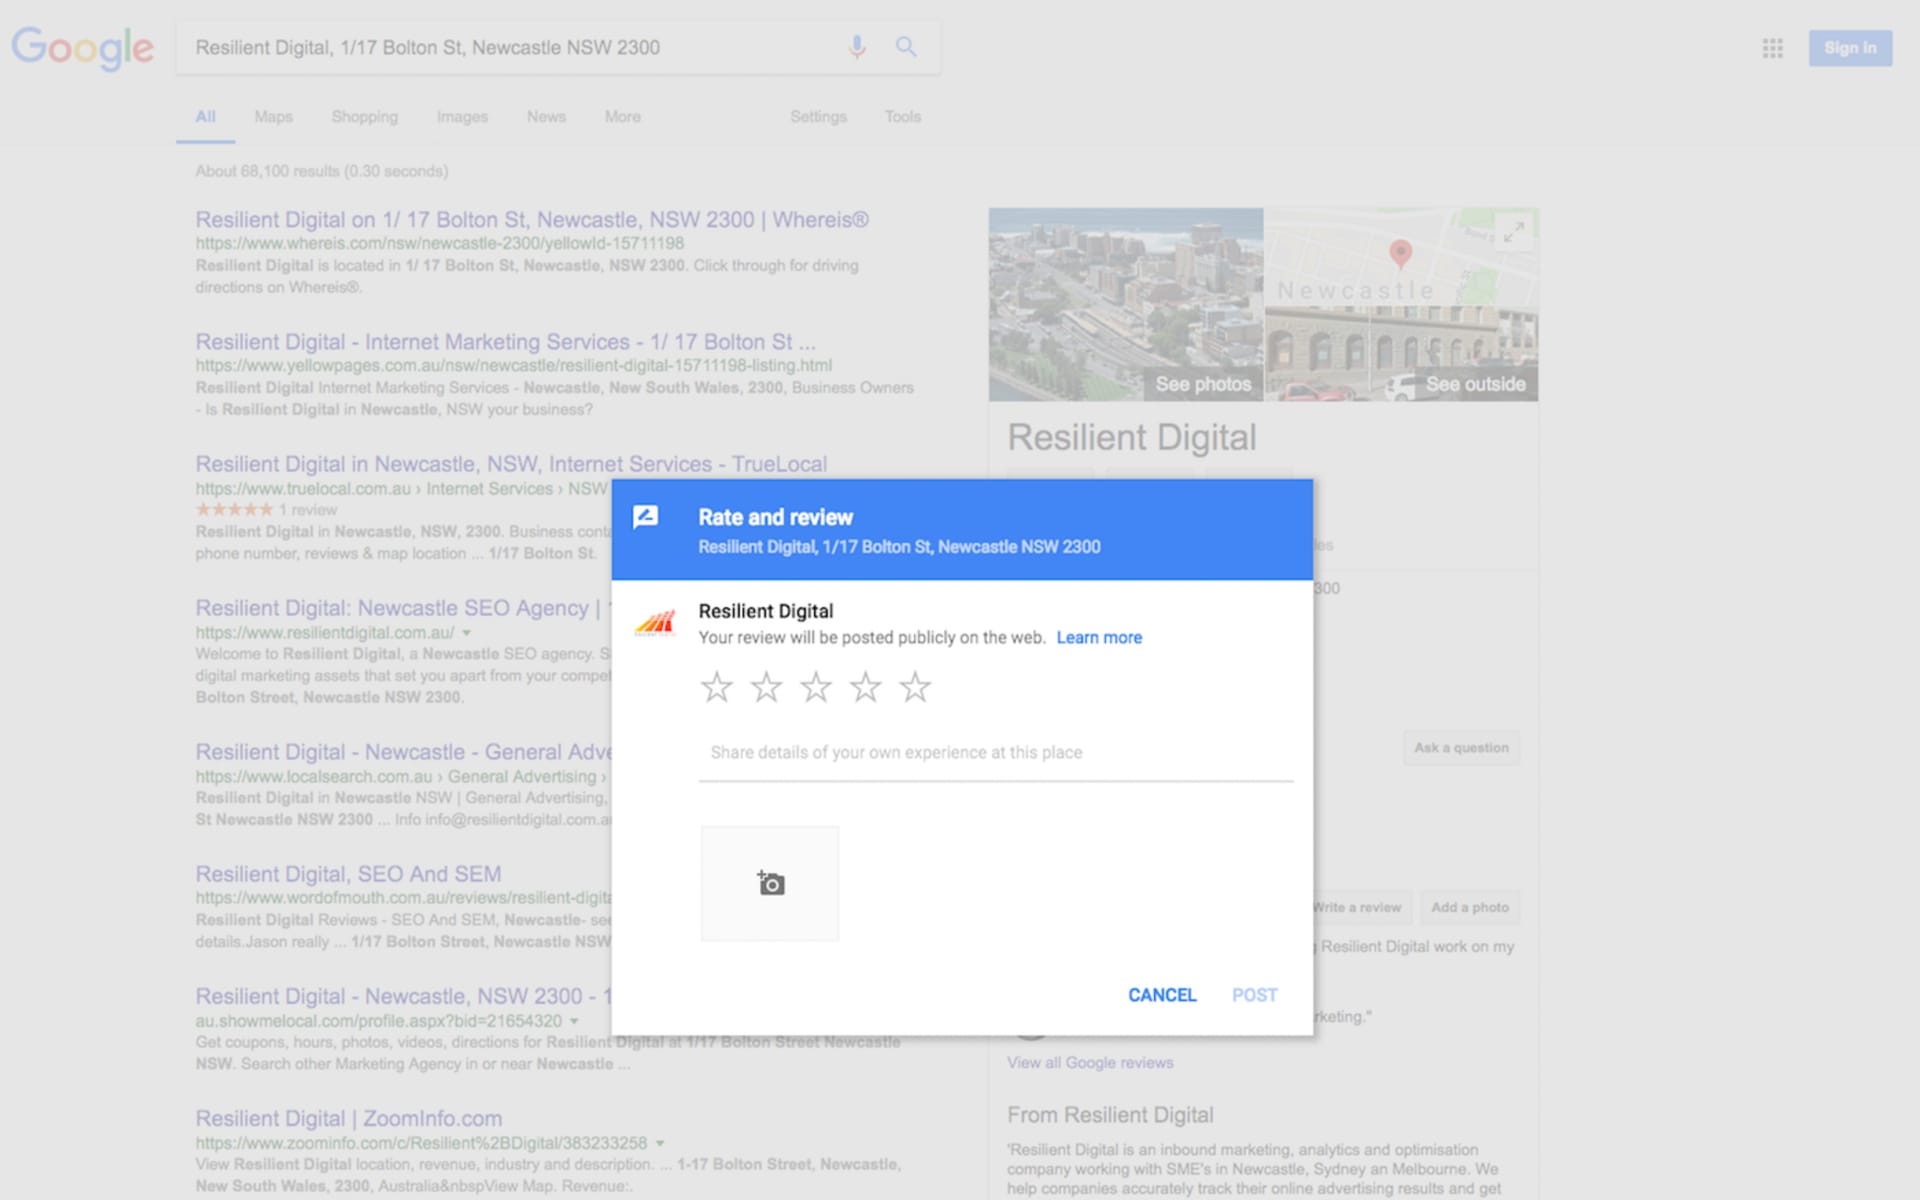Click the Sign in button
Viewport: 1920px width, 1200px height.
click(1850, 48)
